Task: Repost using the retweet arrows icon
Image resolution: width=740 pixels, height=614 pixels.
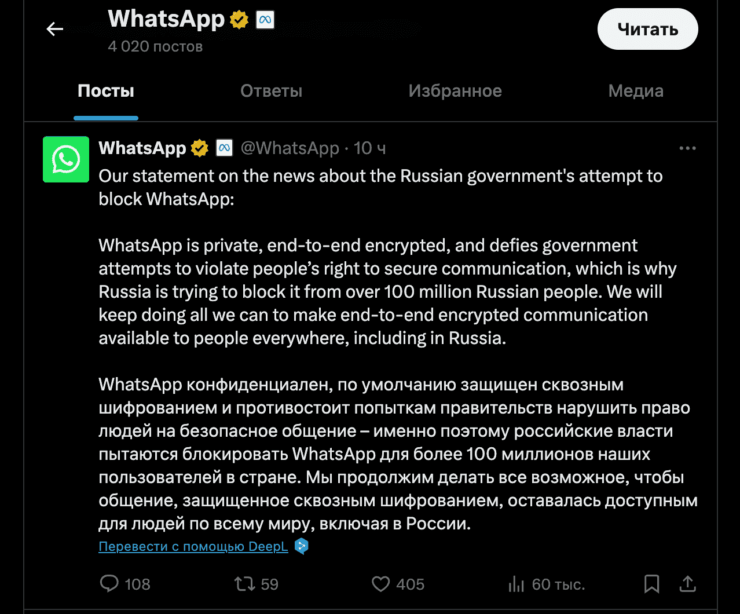Action: point(243,583)
